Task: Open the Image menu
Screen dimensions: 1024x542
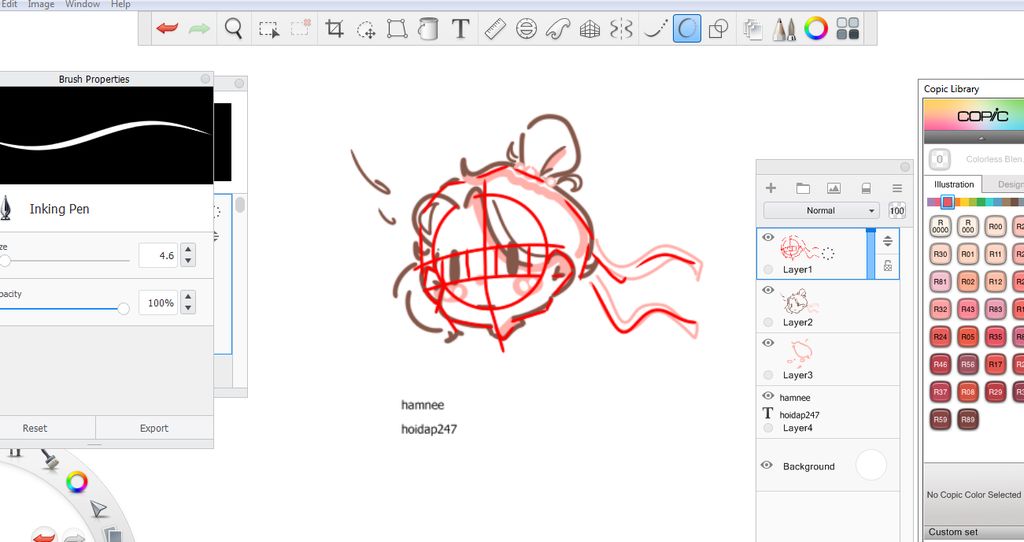Action: 41,4
